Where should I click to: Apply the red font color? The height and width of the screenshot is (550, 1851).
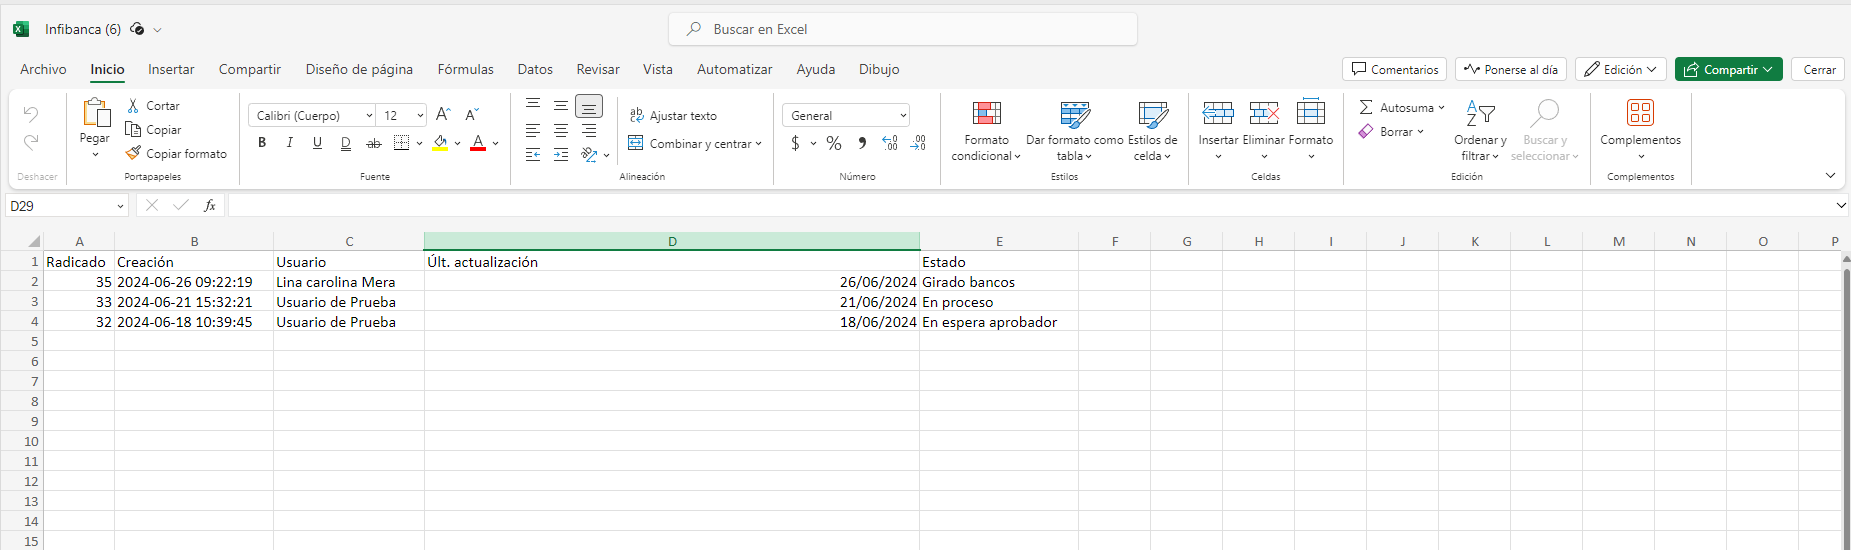(x=478, y=143)
